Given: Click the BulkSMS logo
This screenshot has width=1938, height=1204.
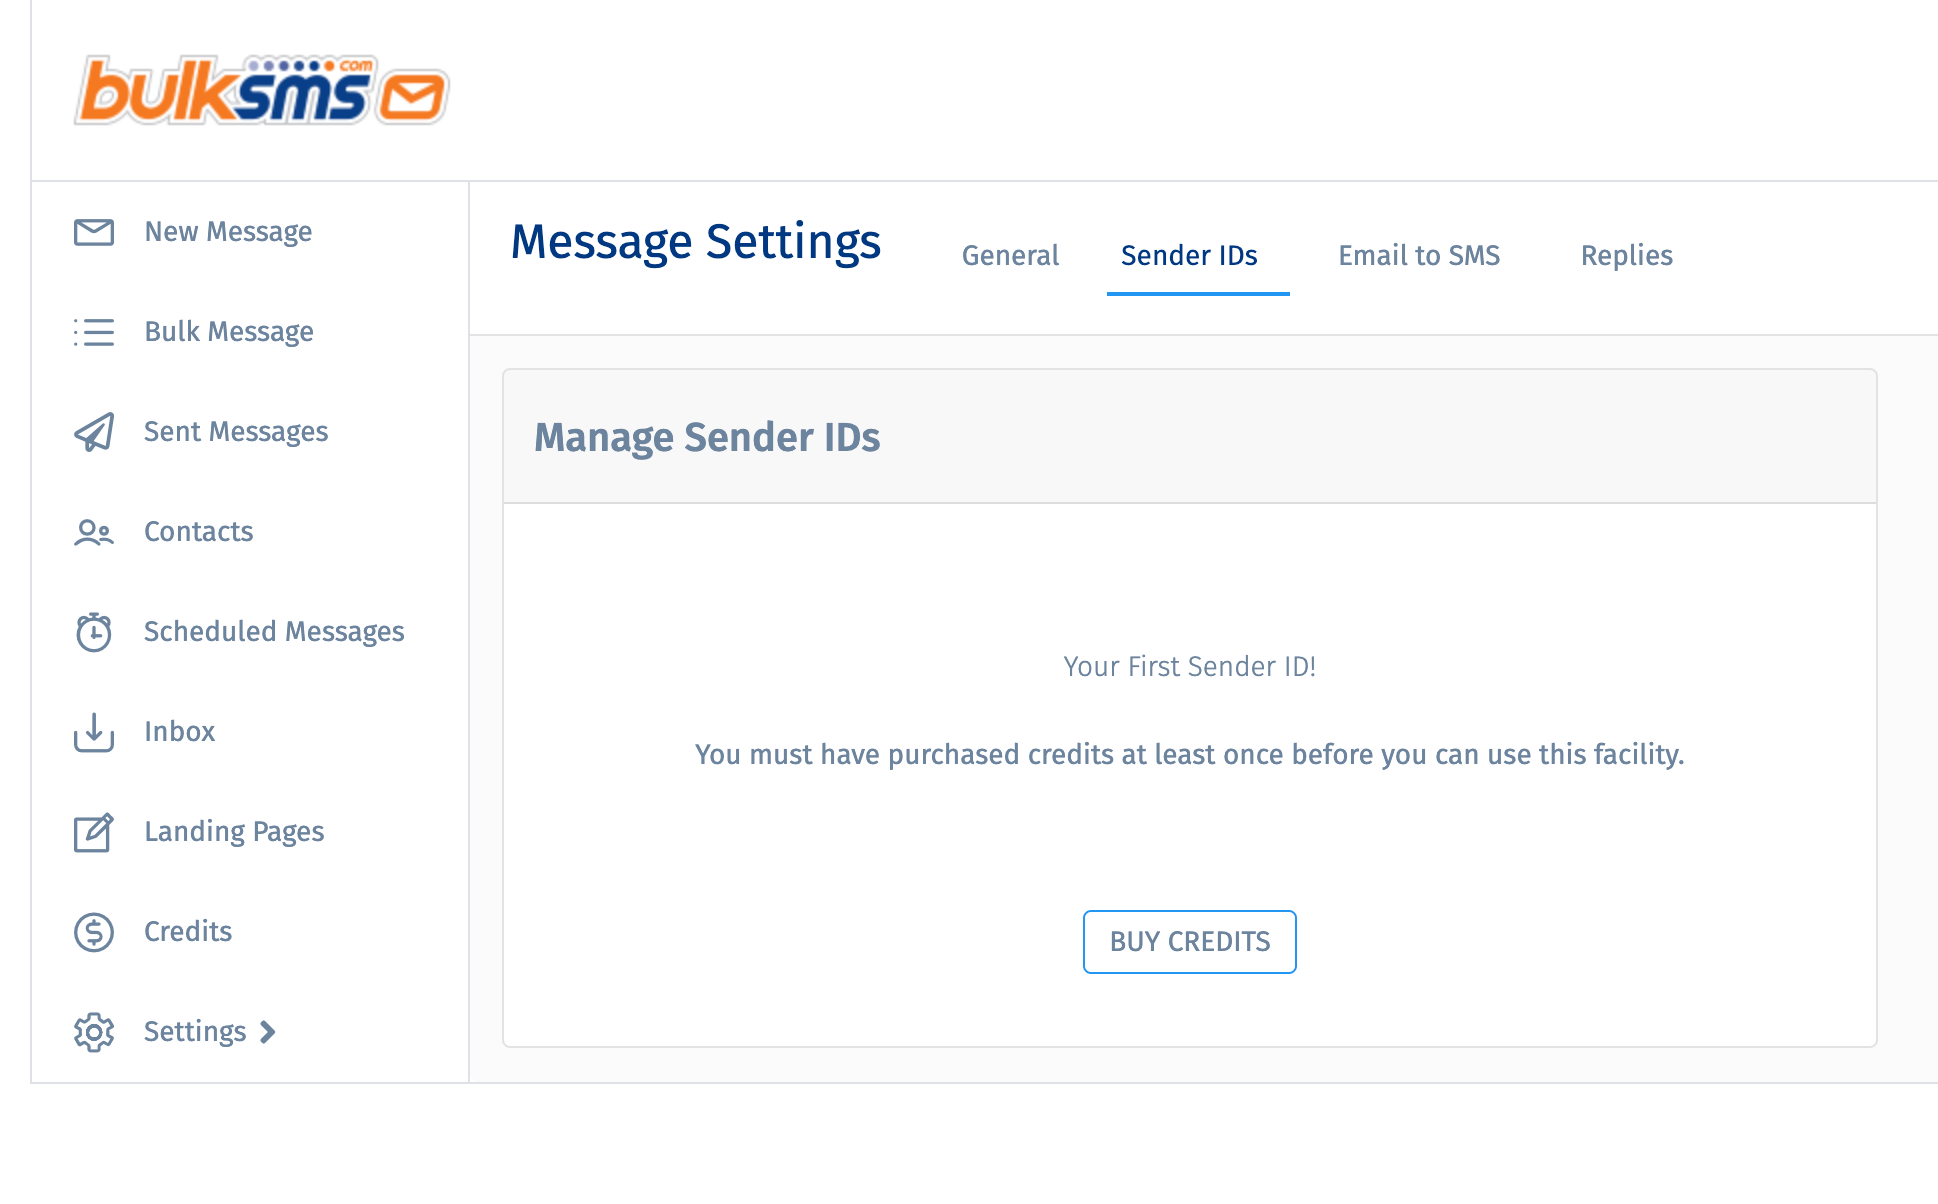Looking at the screenshot, I should (x=262, y=92).
